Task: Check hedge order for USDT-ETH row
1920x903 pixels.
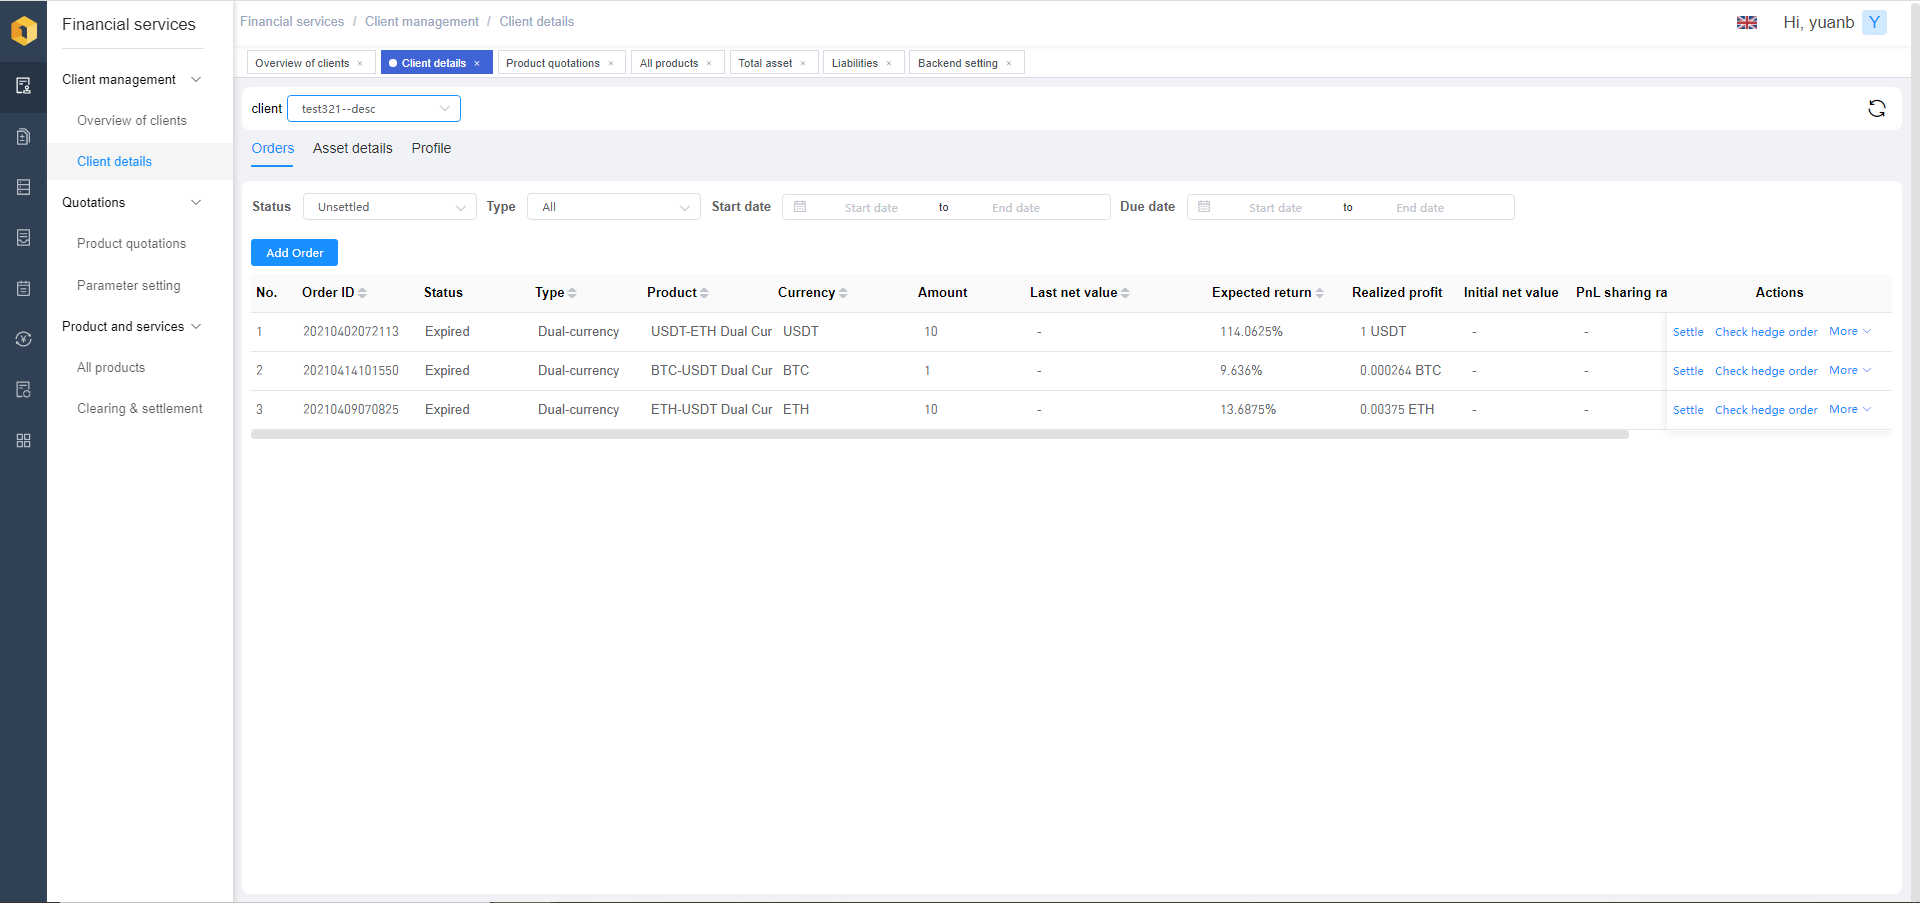Action: tap(1766, 332)
